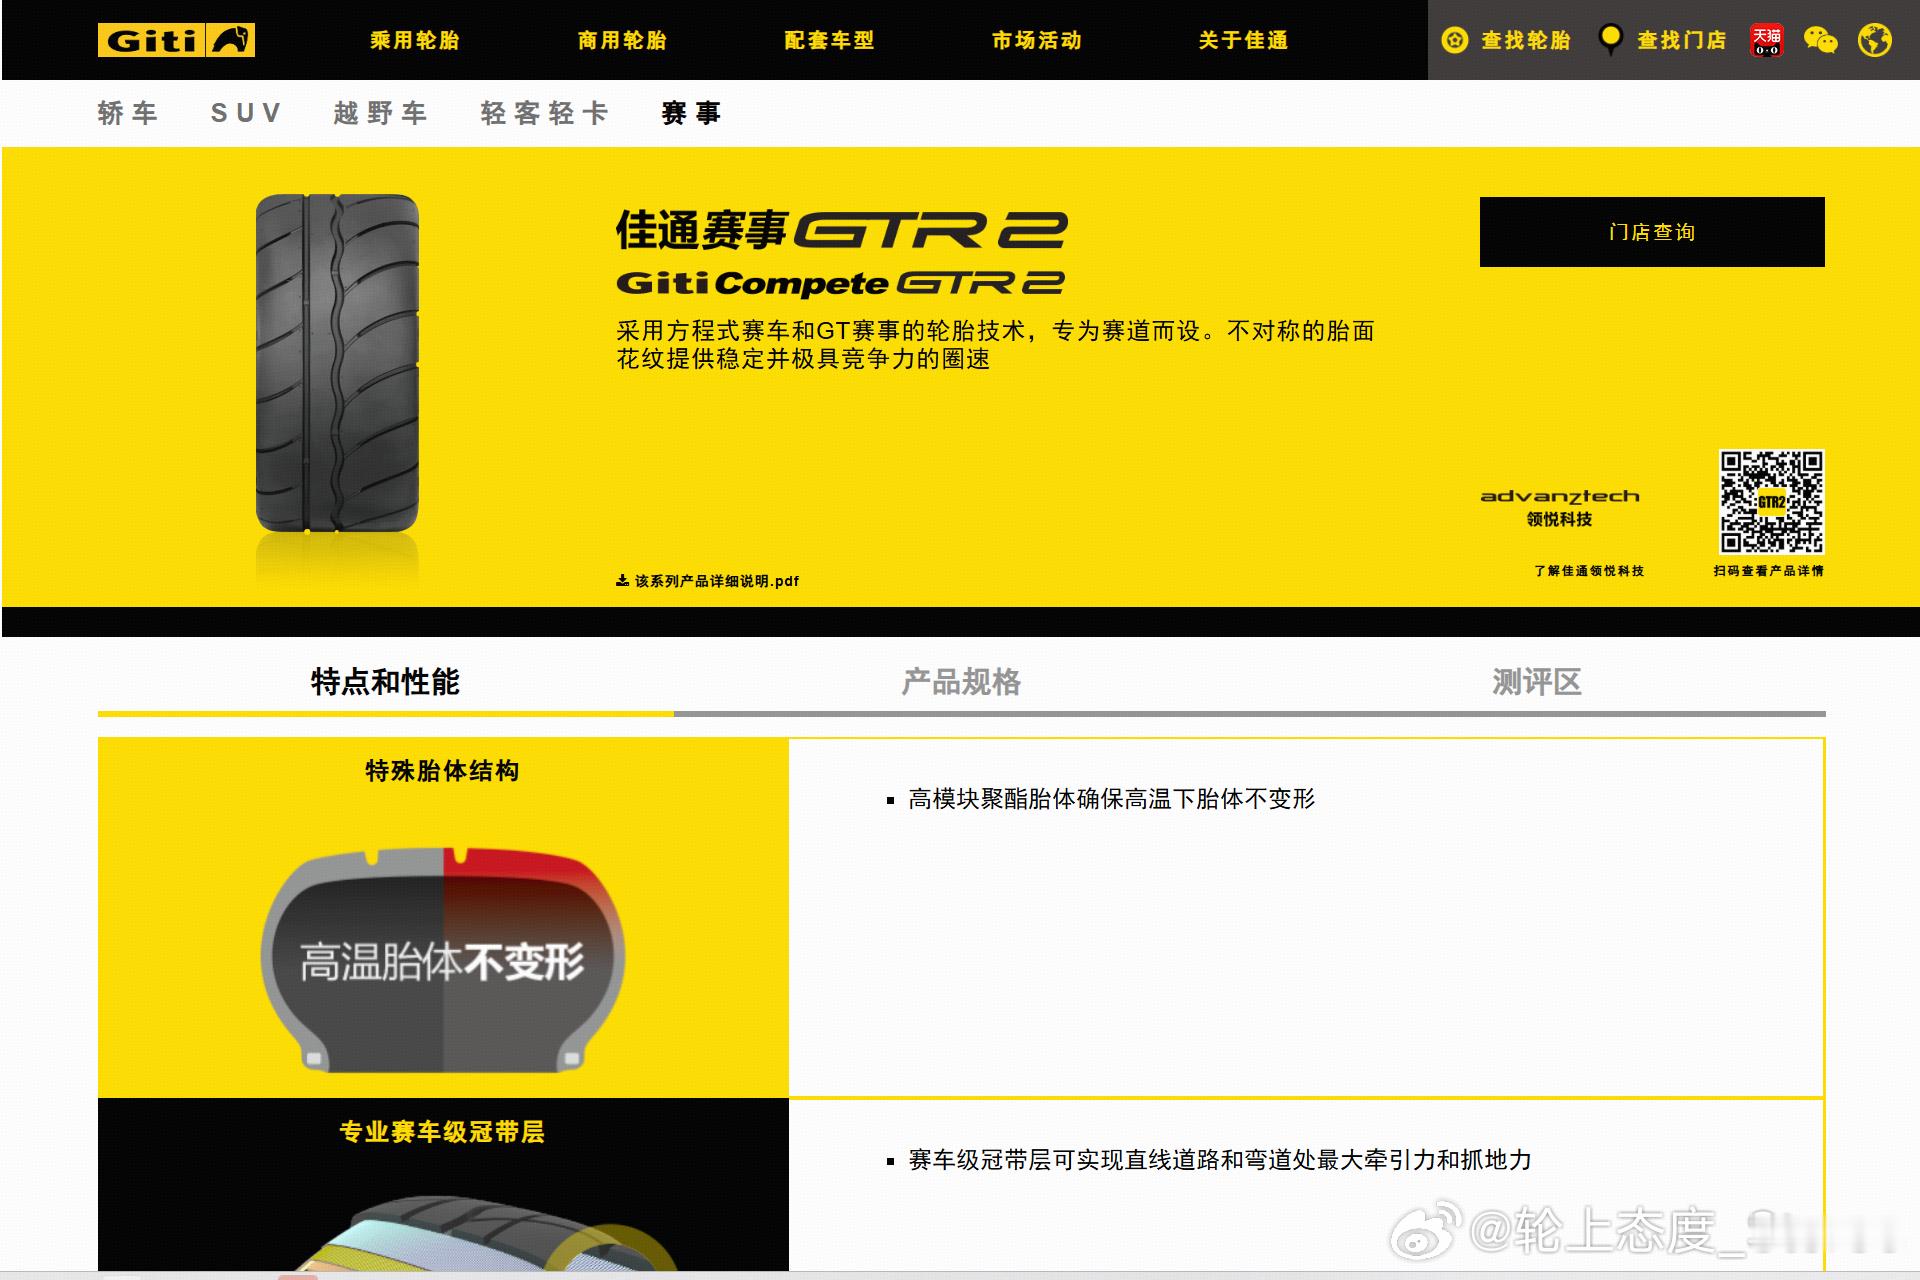1920x1280 pixels.
Task: Open the WeChat icon
Action: (1820, 40)
